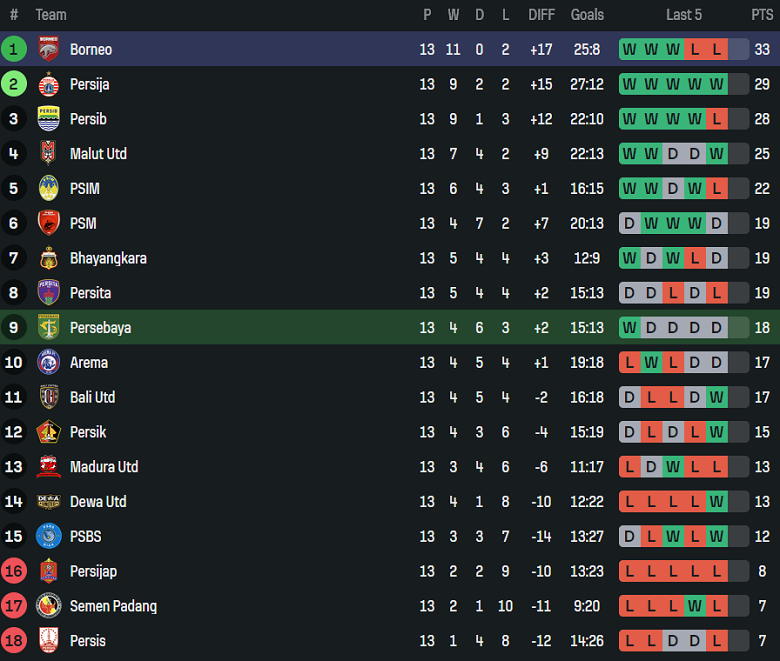780x661 pixels.
Task: Click the Borneo club crest icon
Action: coord(48,50)
